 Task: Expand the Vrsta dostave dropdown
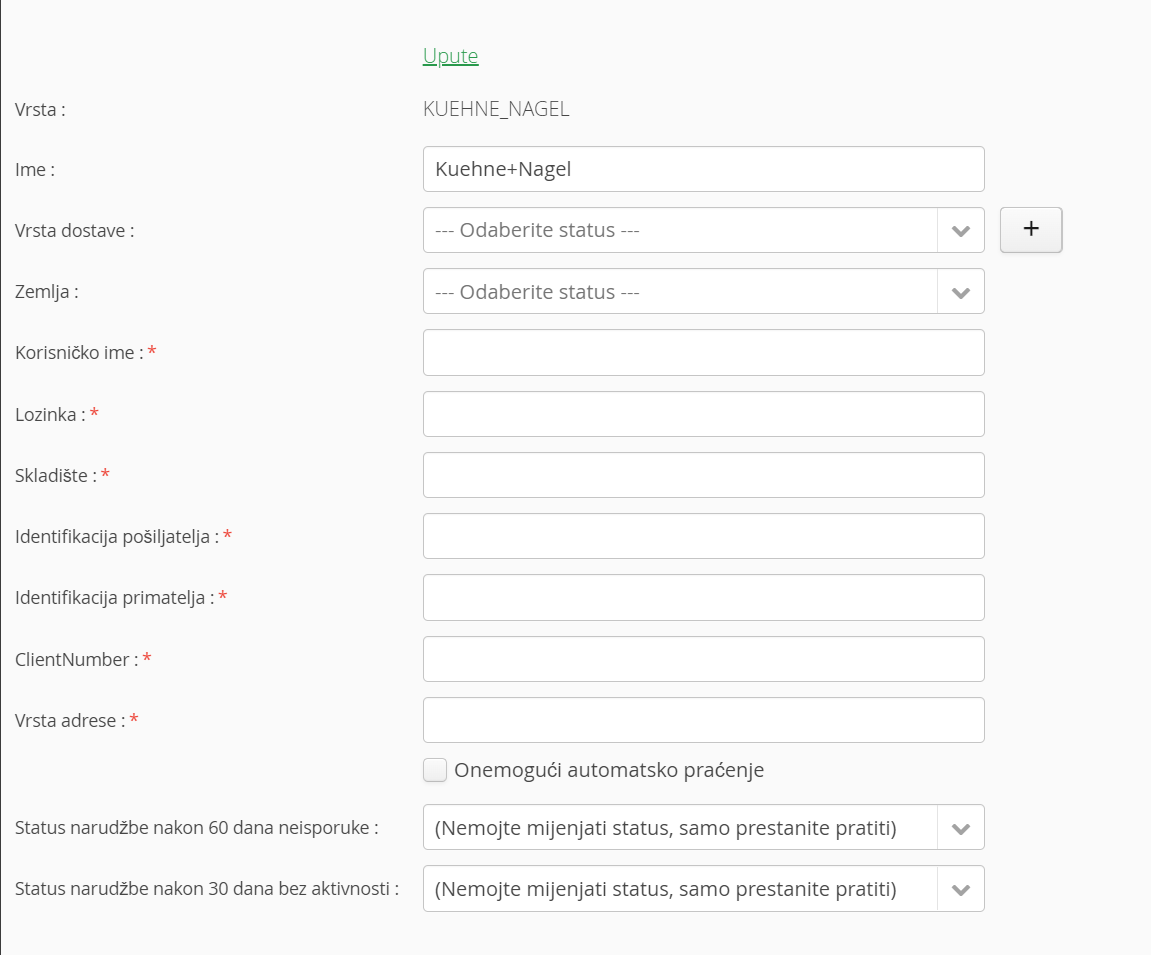[703, 230]
